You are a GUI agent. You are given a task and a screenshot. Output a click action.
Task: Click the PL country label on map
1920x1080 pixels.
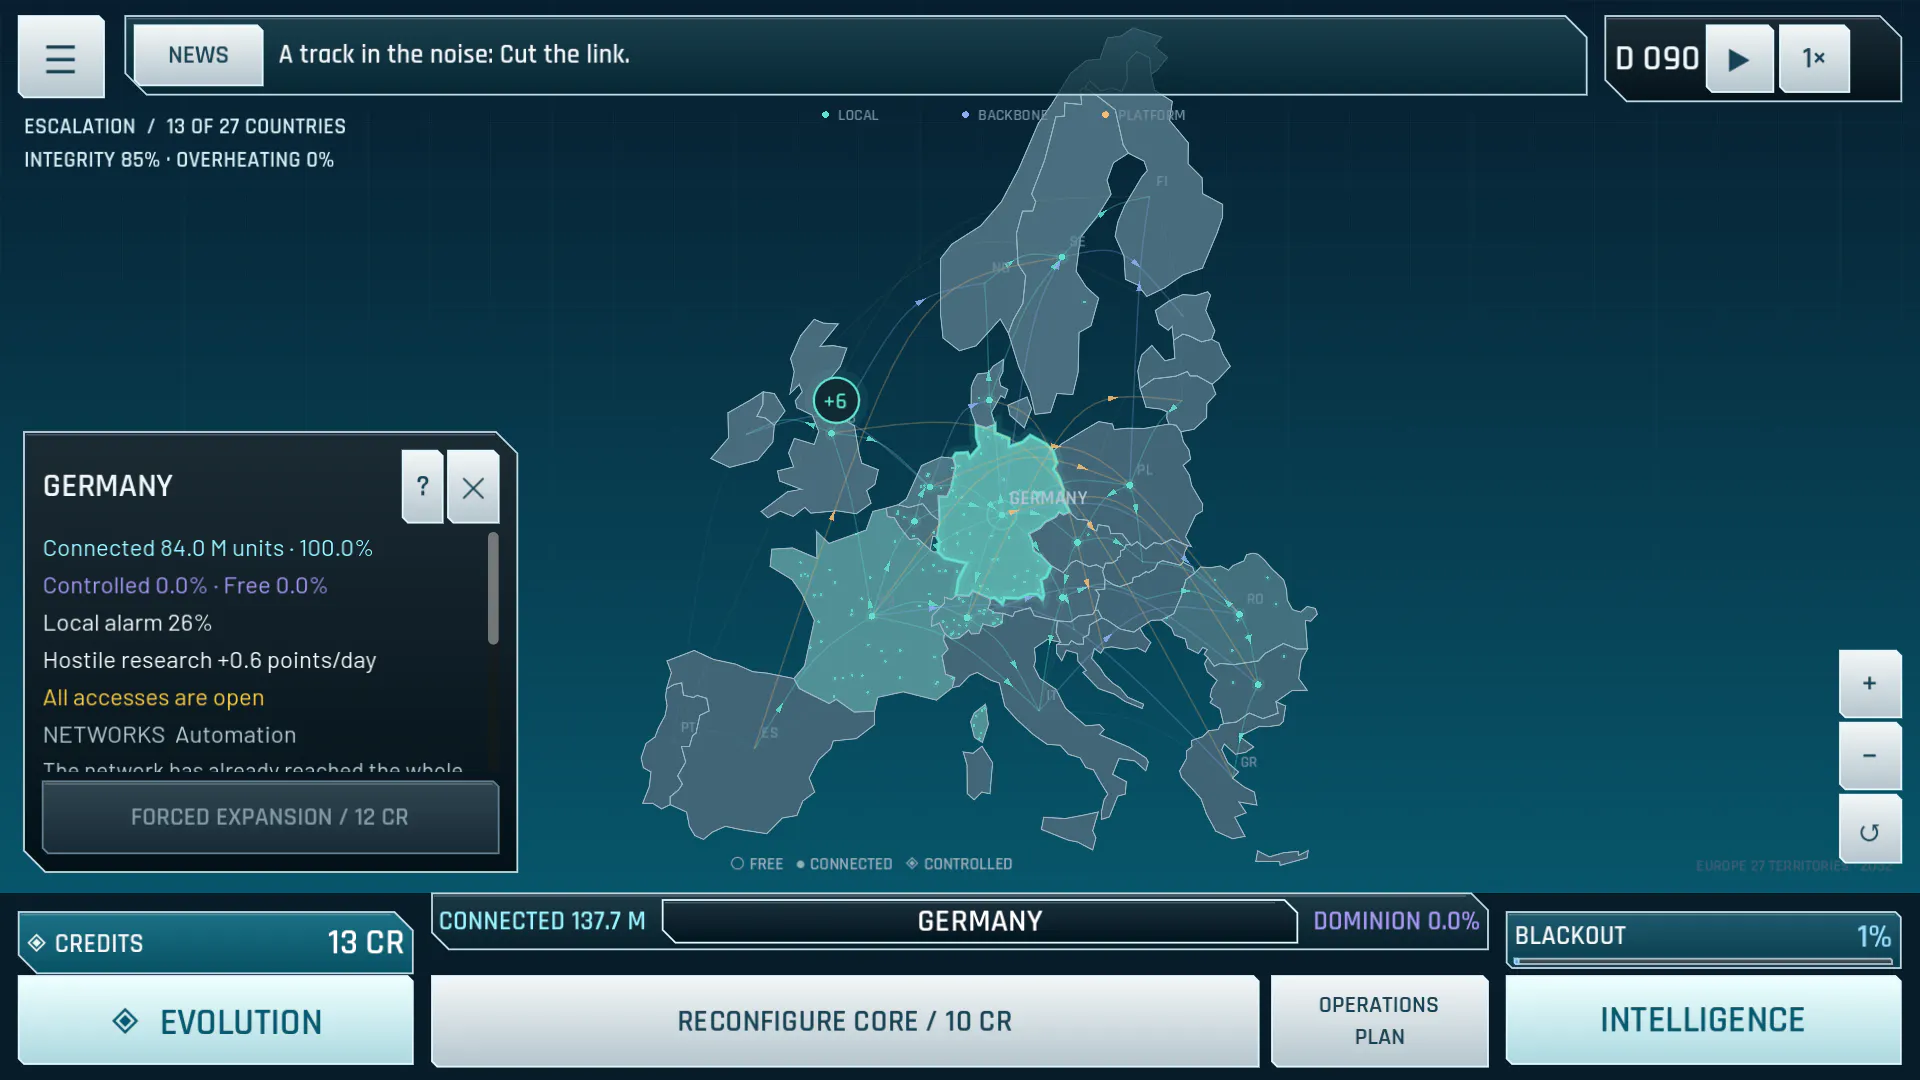pos(1144,470)
